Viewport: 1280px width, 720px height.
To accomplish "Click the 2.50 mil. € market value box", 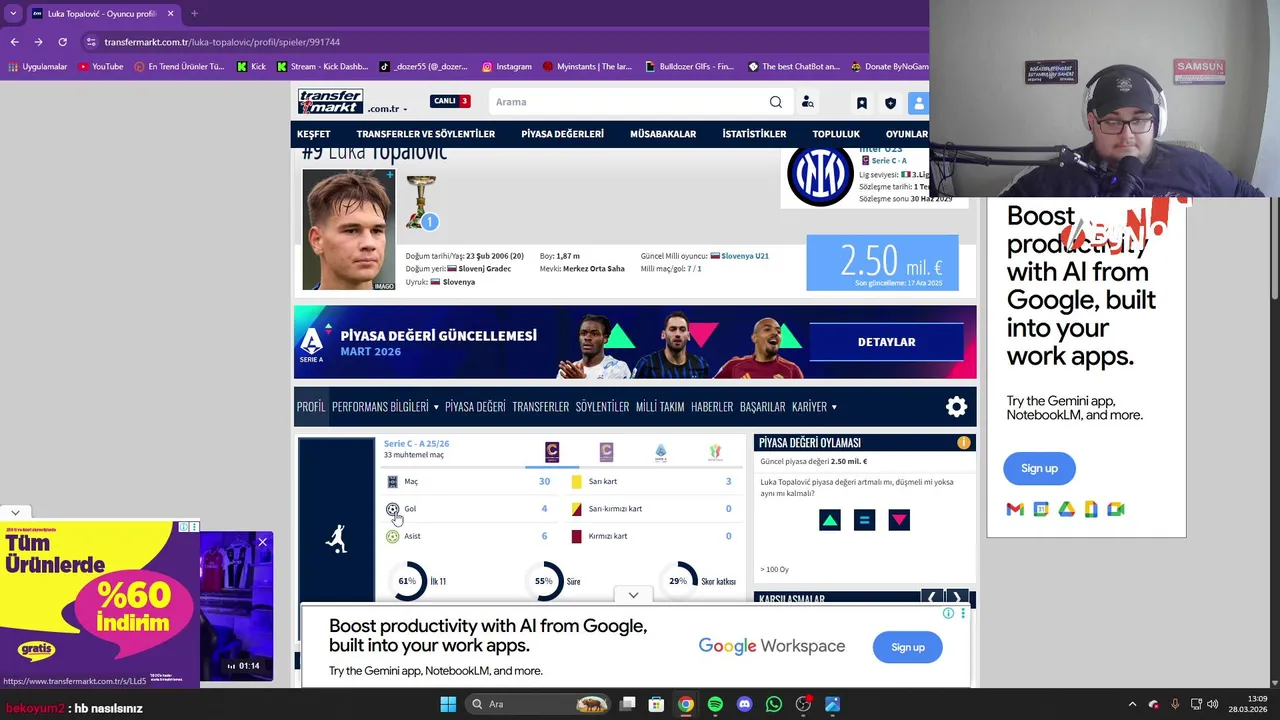I will 882,263.
